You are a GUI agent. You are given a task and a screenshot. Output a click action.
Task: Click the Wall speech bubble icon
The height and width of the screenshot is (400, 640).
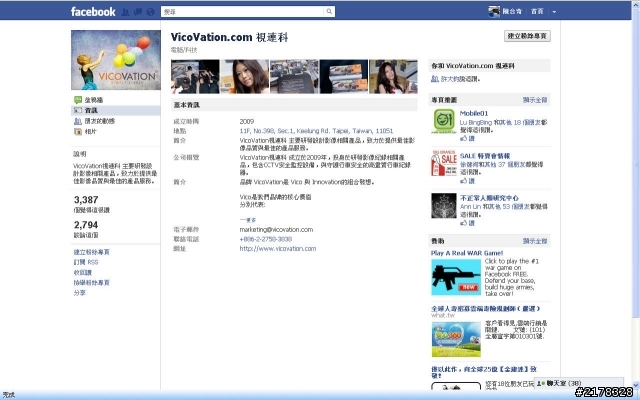[78, 100]
